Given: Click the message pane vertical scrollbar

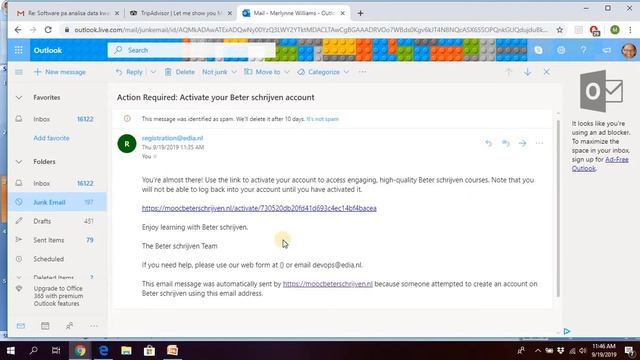Looking at the screenshot, I should click(x=558, y=208).
